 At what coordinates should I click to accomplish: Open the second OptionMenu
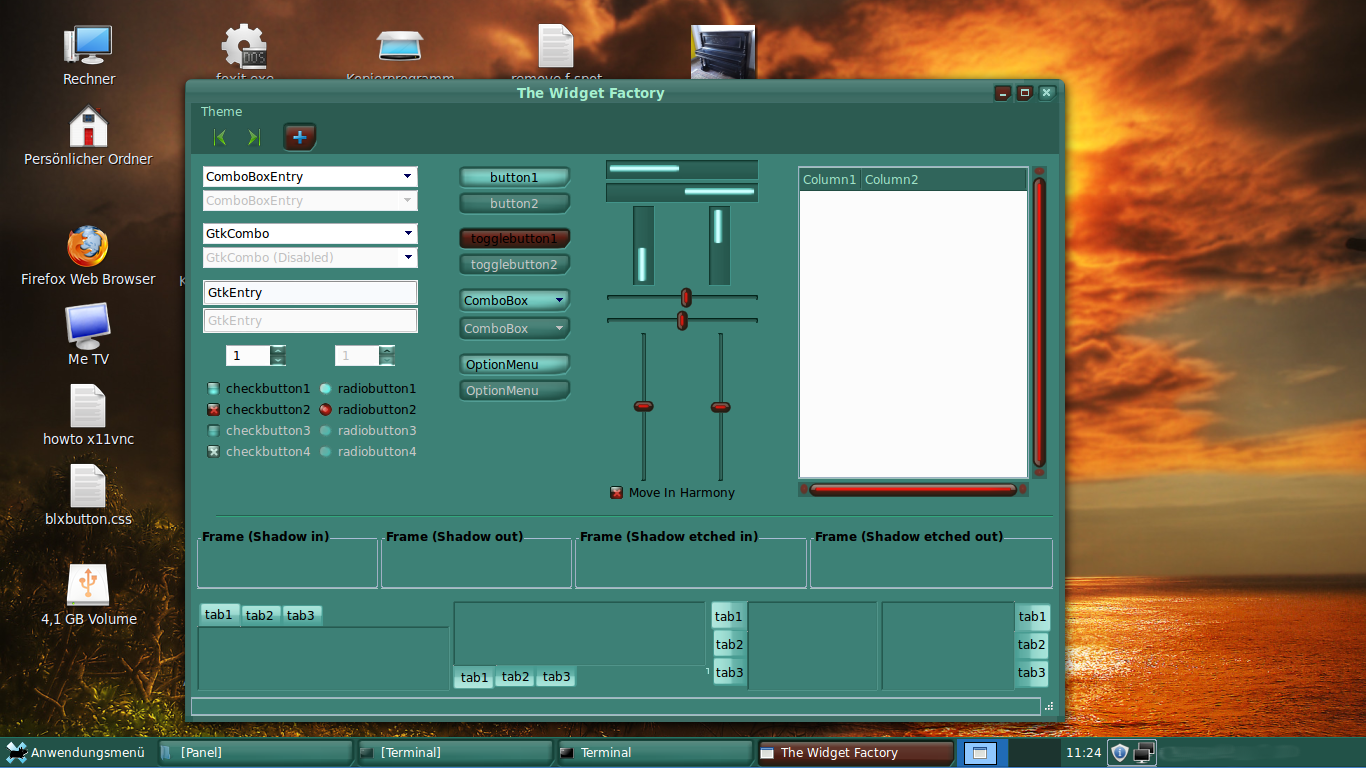coord(514,390)
